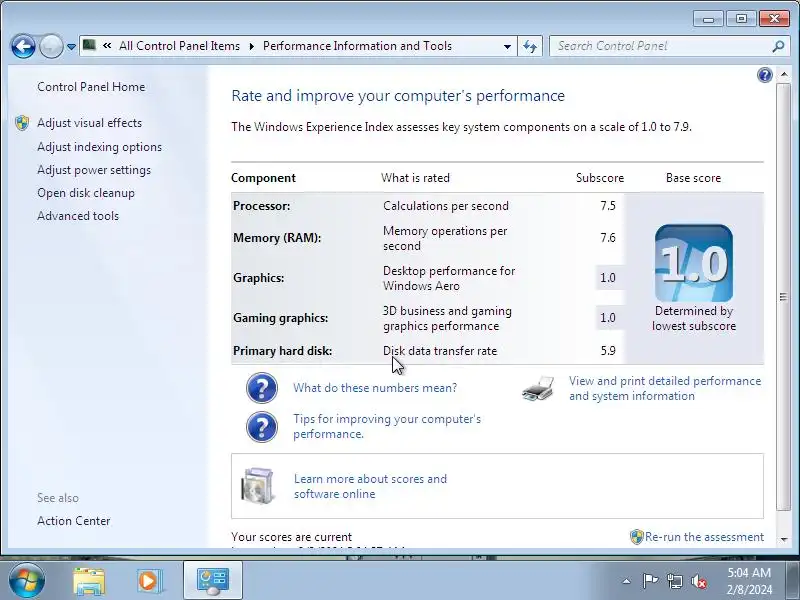Open the clock showing 5:04 AM

[x=749, y=581]
